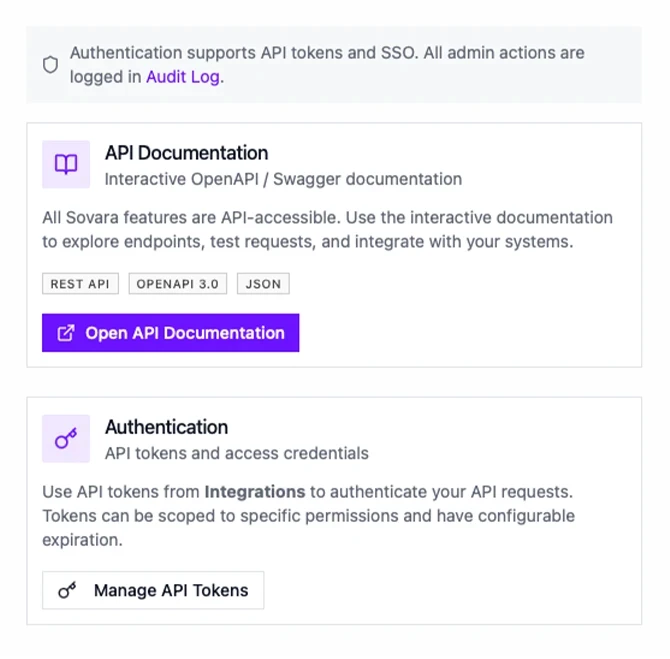This screenshot has height=659, width=670.
Task: Click the shield icon in the info banner
Action: [50, 65]
